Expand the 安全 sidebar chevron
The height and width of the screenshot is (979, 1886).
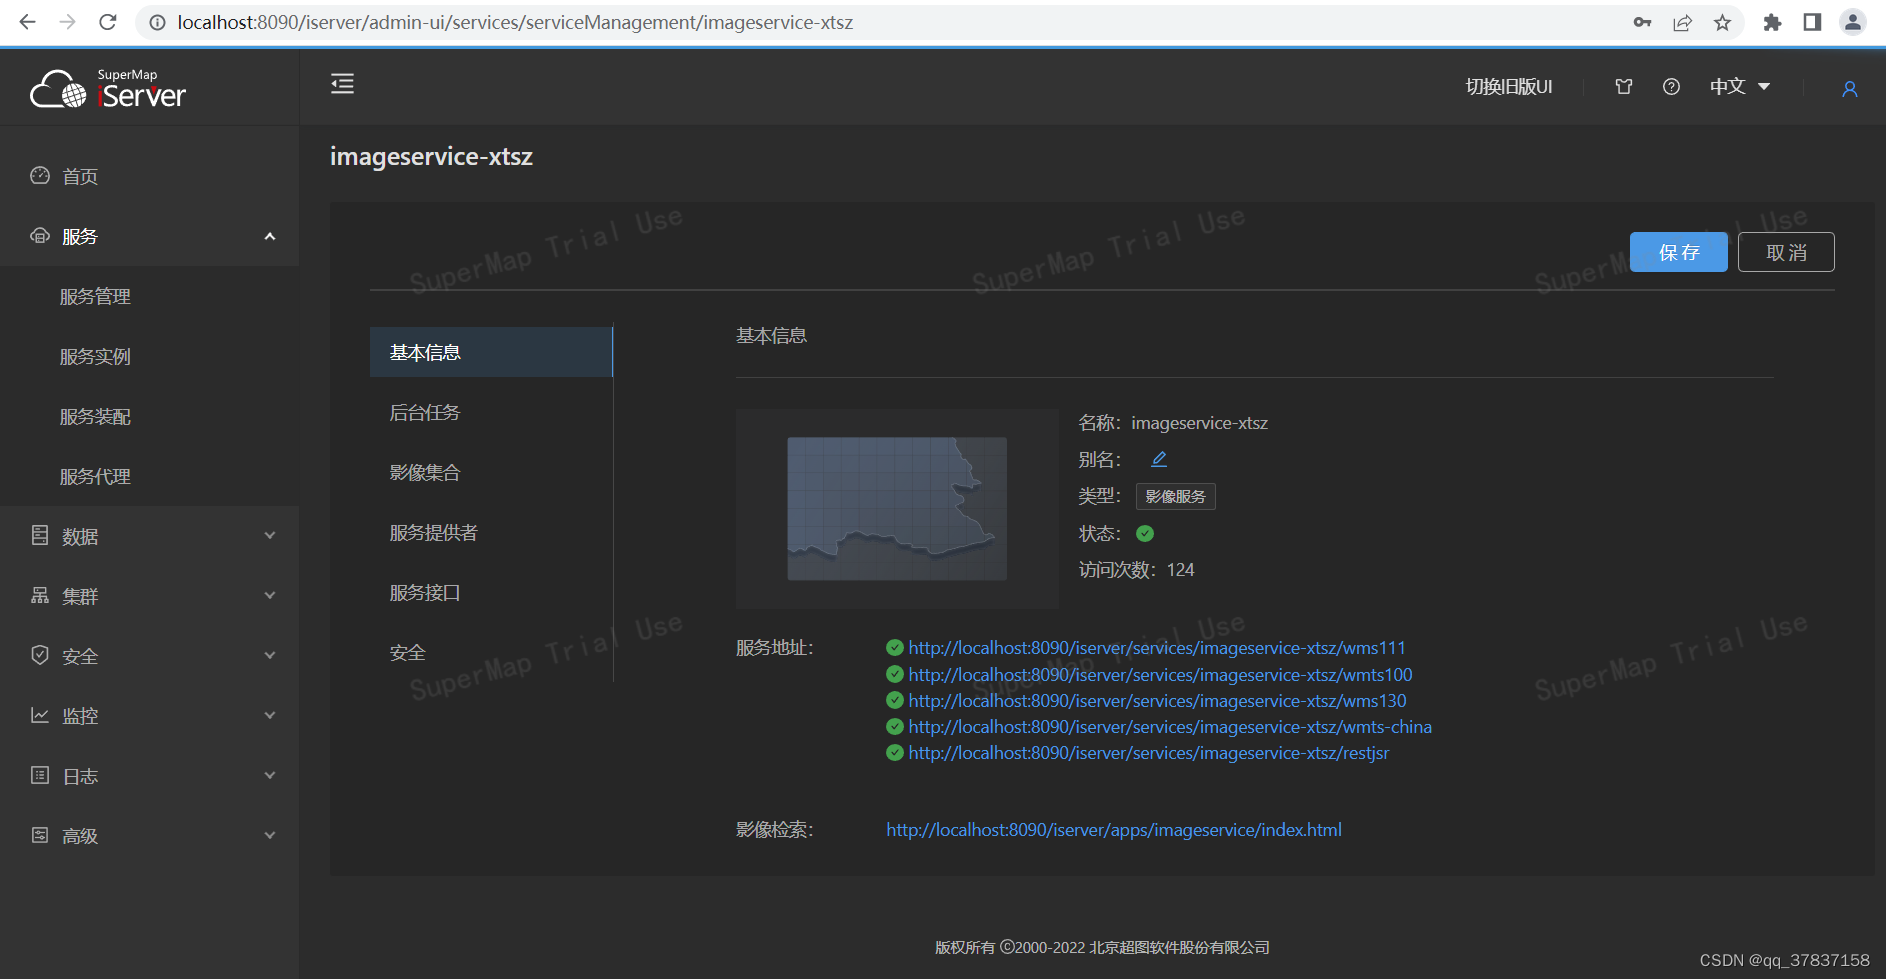270,656
